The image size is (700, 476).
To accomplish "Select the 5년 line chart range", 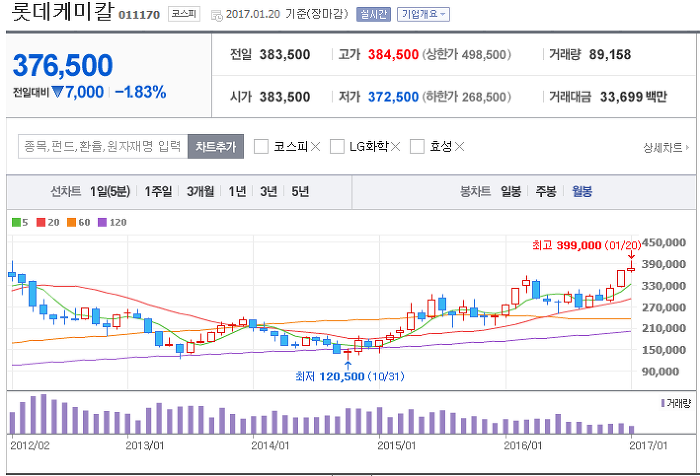I will (300, 192).
